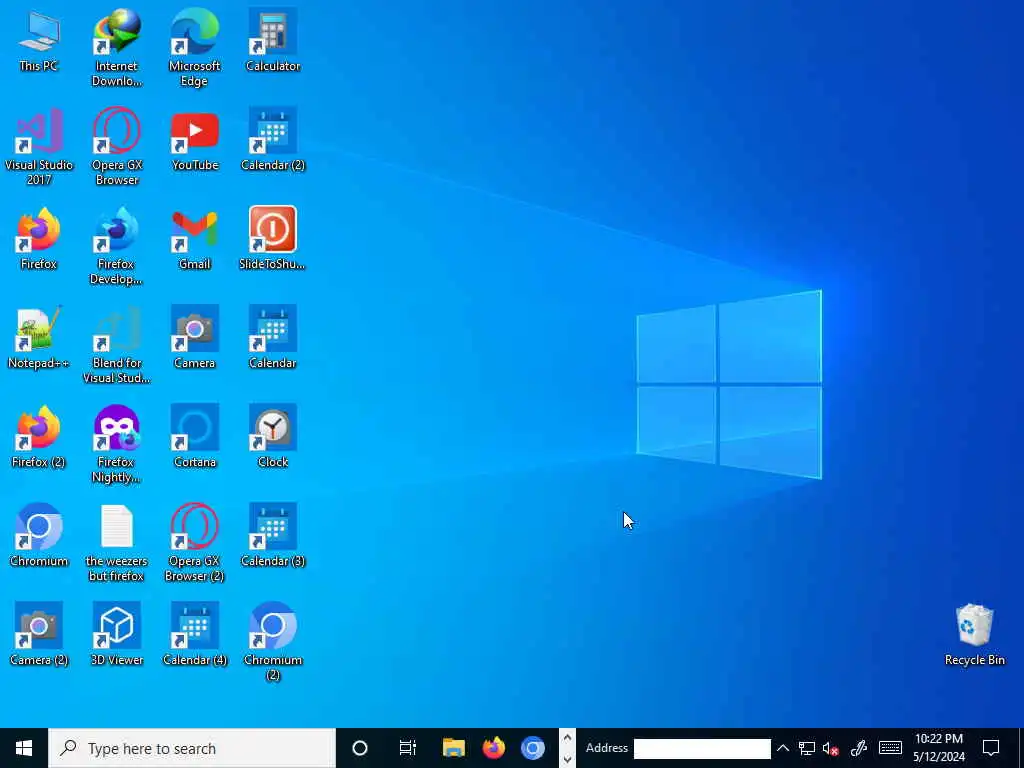Open Cortana from the taskbar circle
This screenshot has width=1024, height=768.
click(x=360, y=748)
